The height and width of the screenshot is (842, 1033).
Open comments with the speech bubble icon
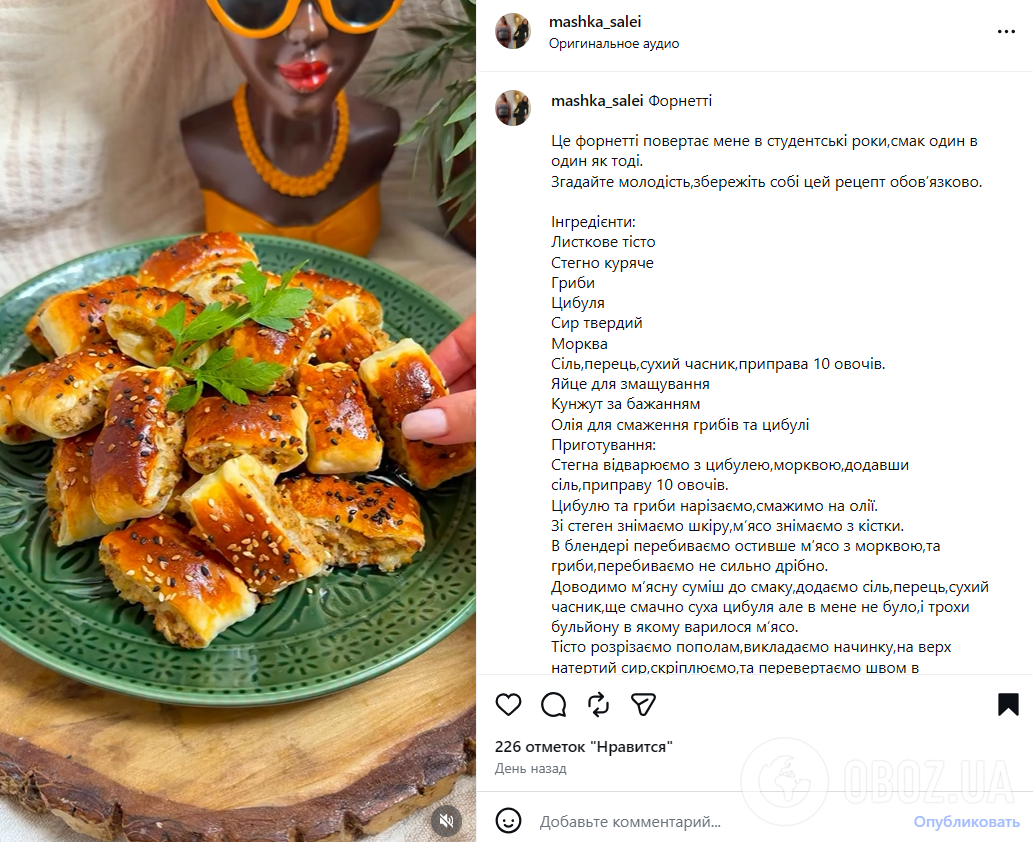point(553,704)
